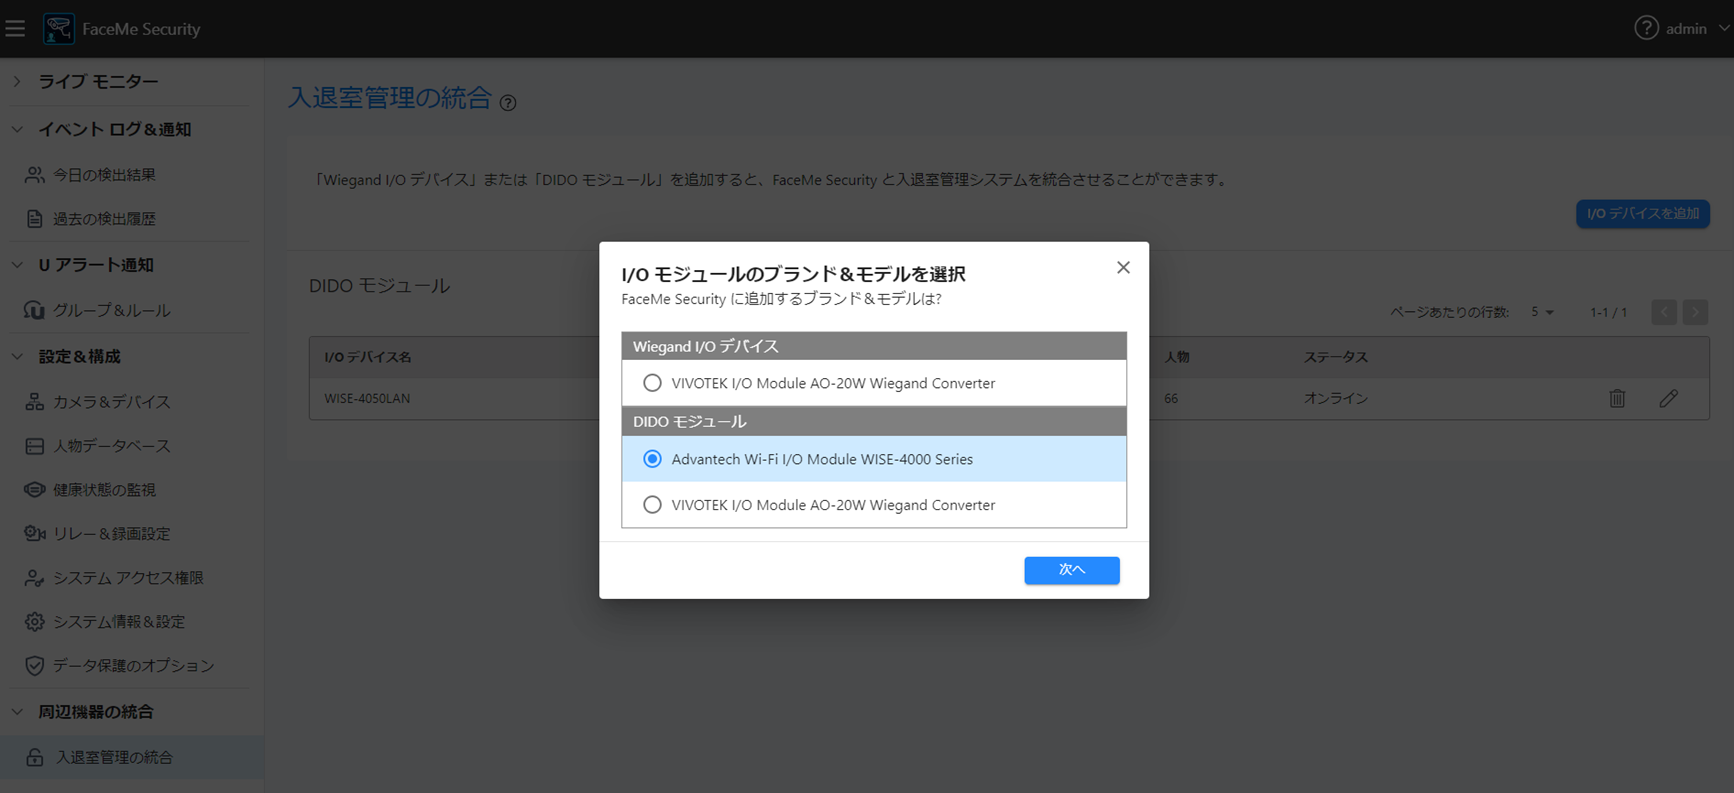Click the FaceMe Security title text
This screenshot has height=793, width=1734.
click(141, 29)
